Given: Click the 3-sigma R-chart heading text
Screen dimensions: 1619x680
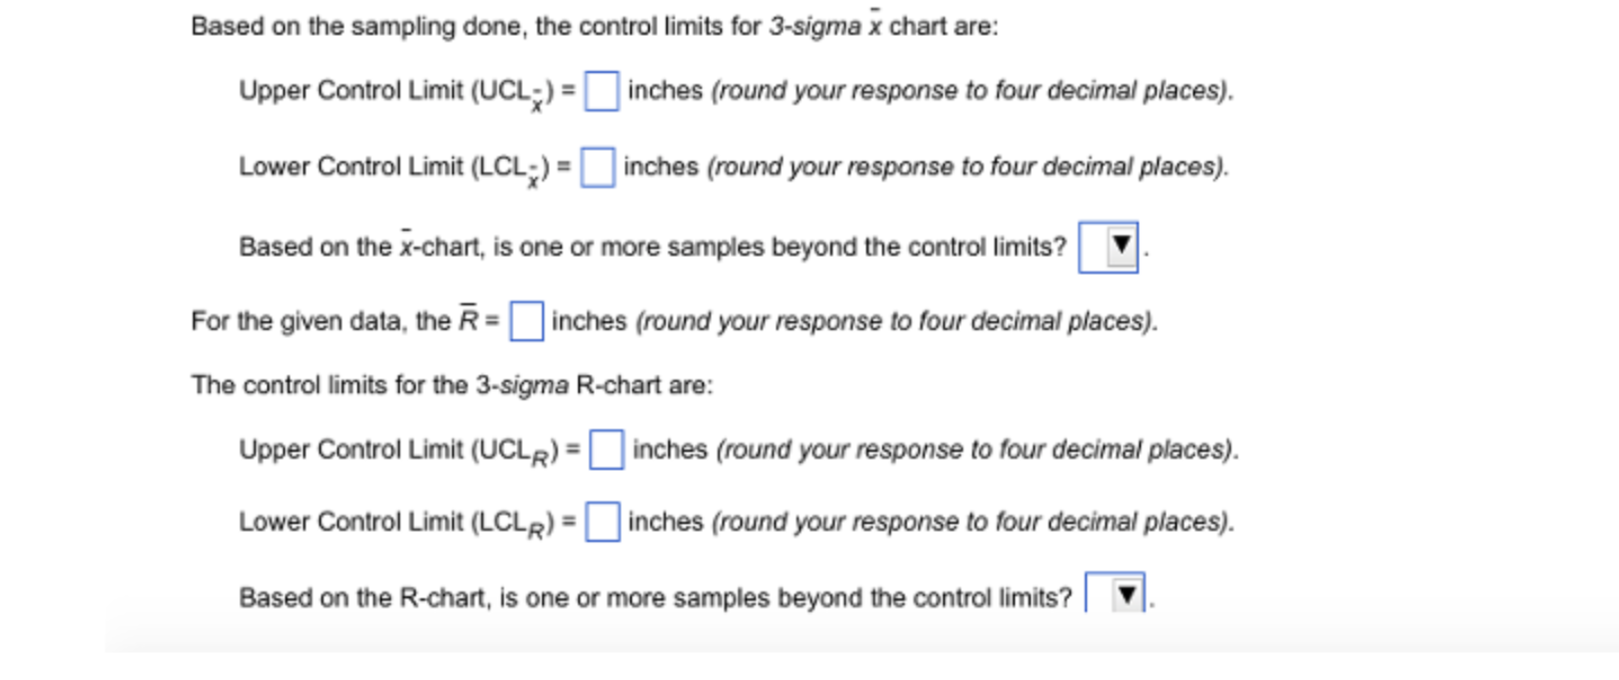Looking at the screenshot, I should coord(450,385).
